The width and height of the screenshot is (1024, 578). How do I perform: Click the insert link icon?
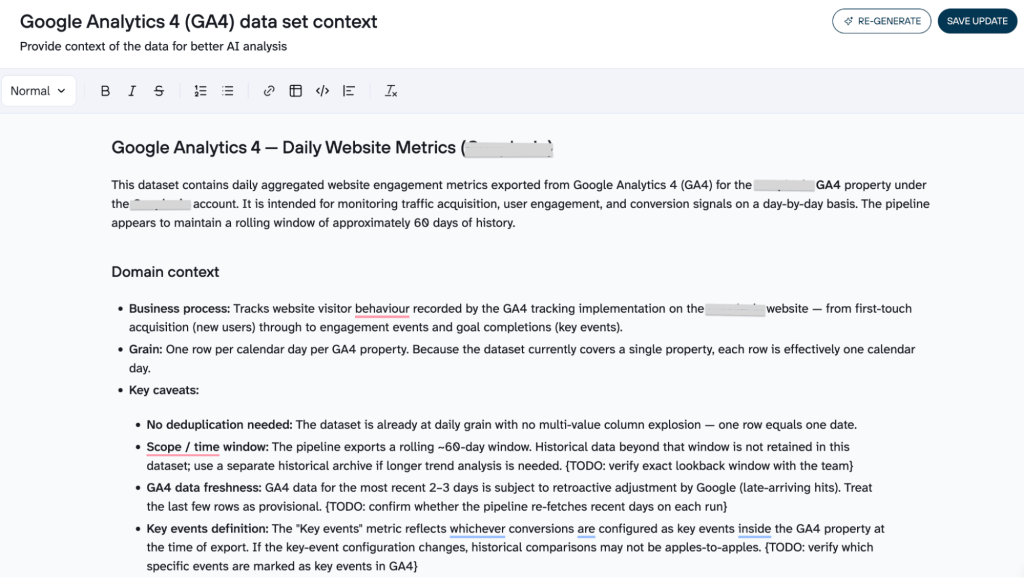[x=268, y=91]
